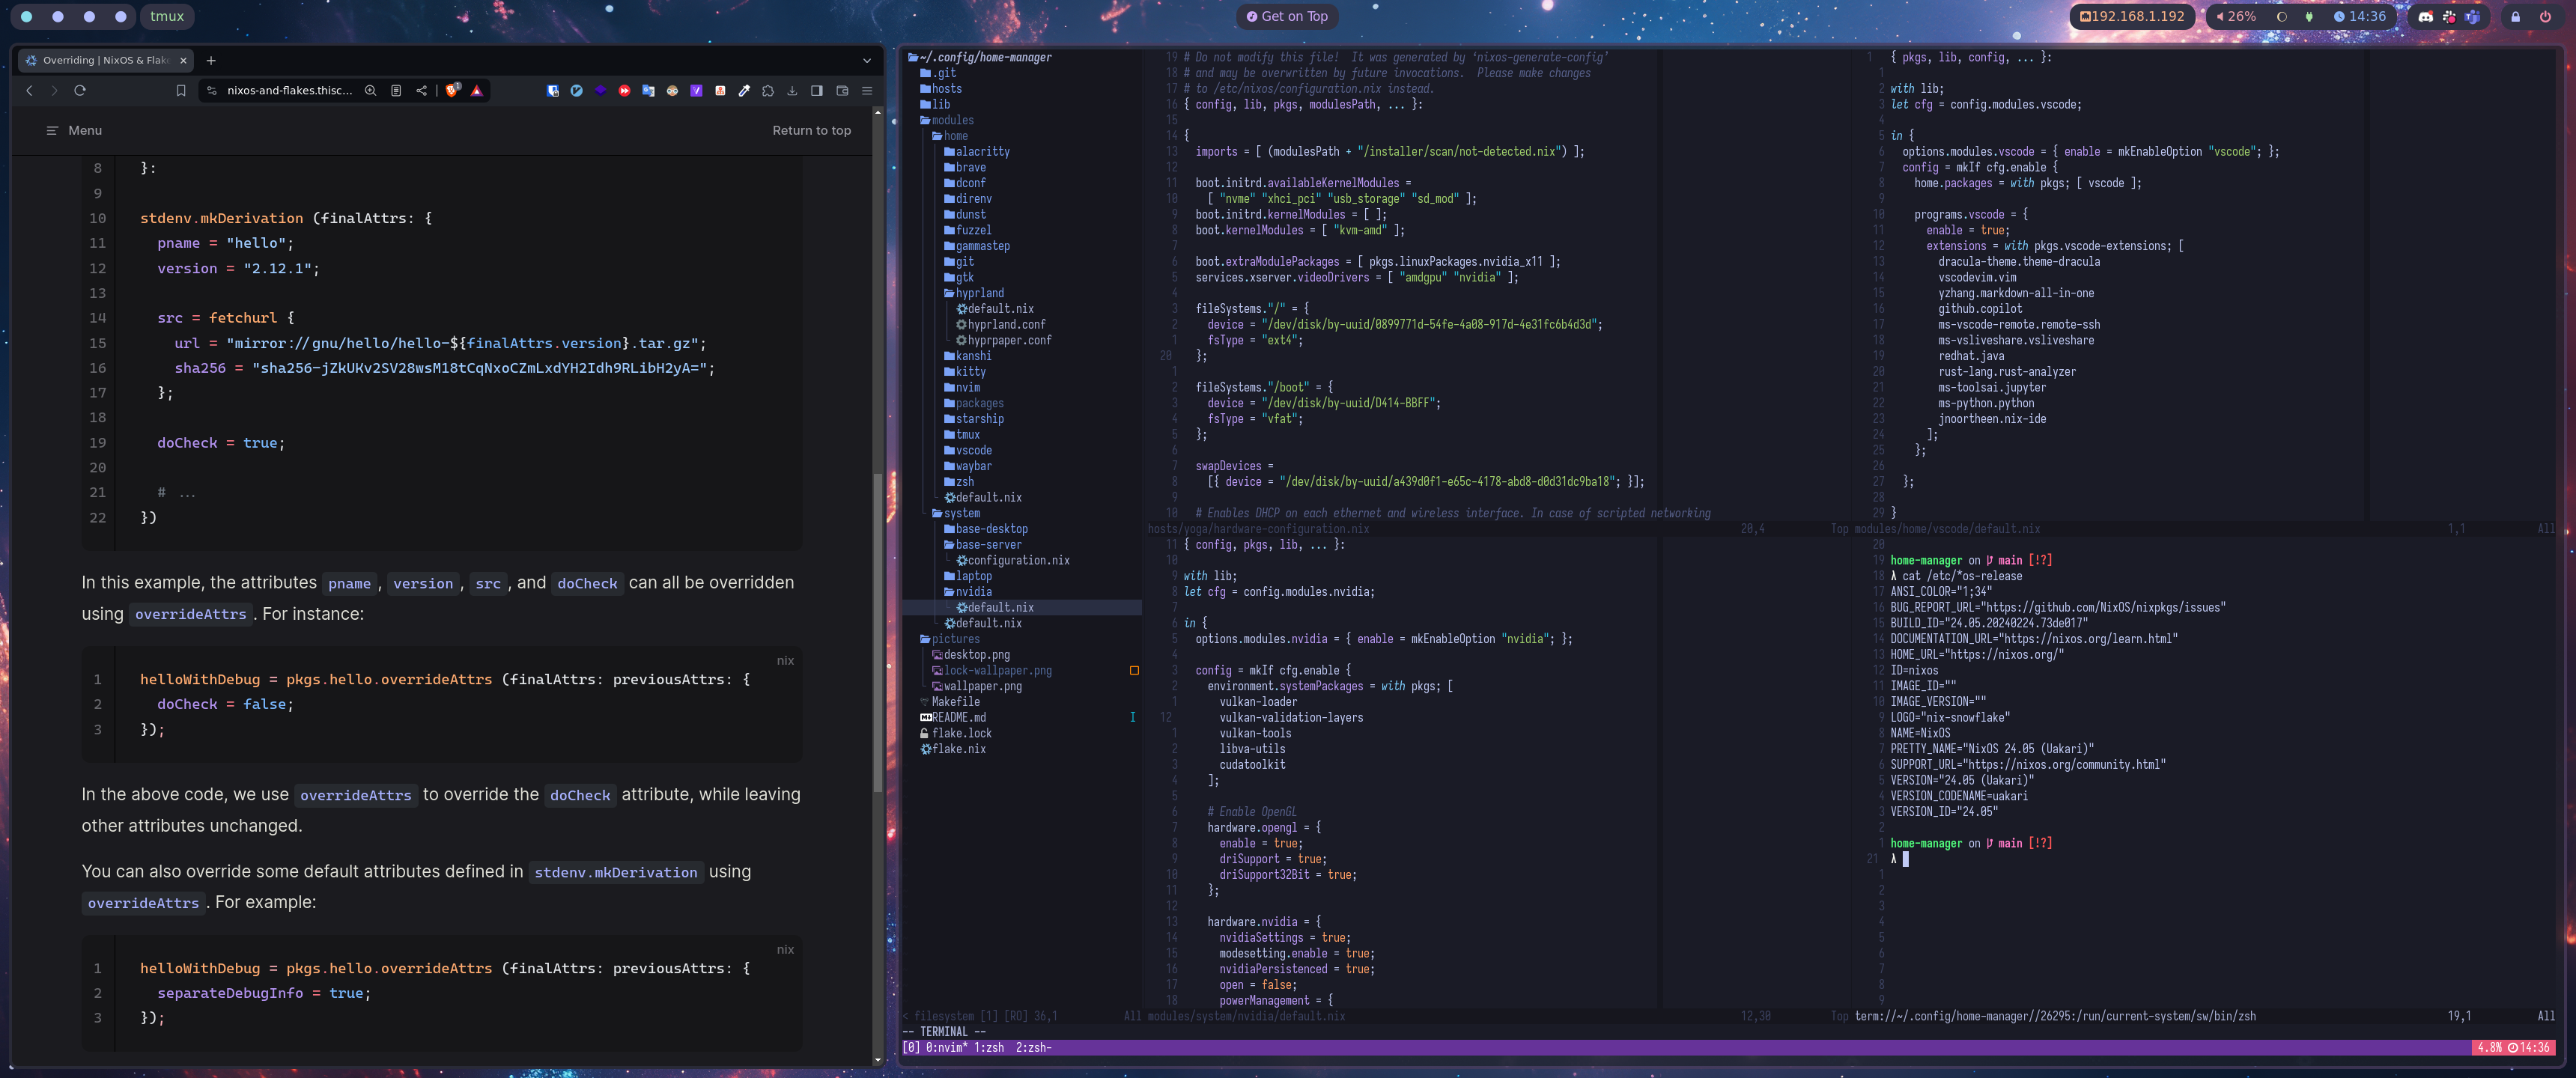Image resolution: width=2576 pixels, height=1078 pixels.
Task: Click the zoom magnifier in address bar
Action: coord(370,90)
